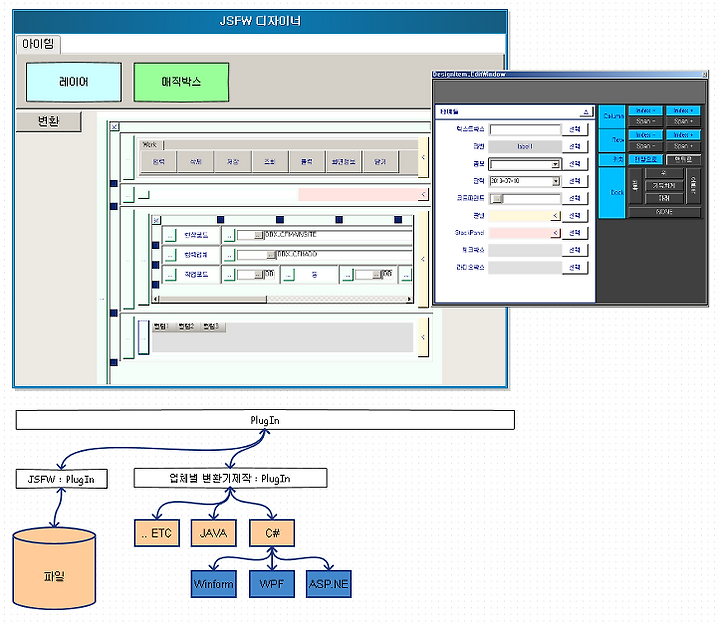Click Row Index plus button
This screenshot has height=625, width=720.
pos(683,135)
